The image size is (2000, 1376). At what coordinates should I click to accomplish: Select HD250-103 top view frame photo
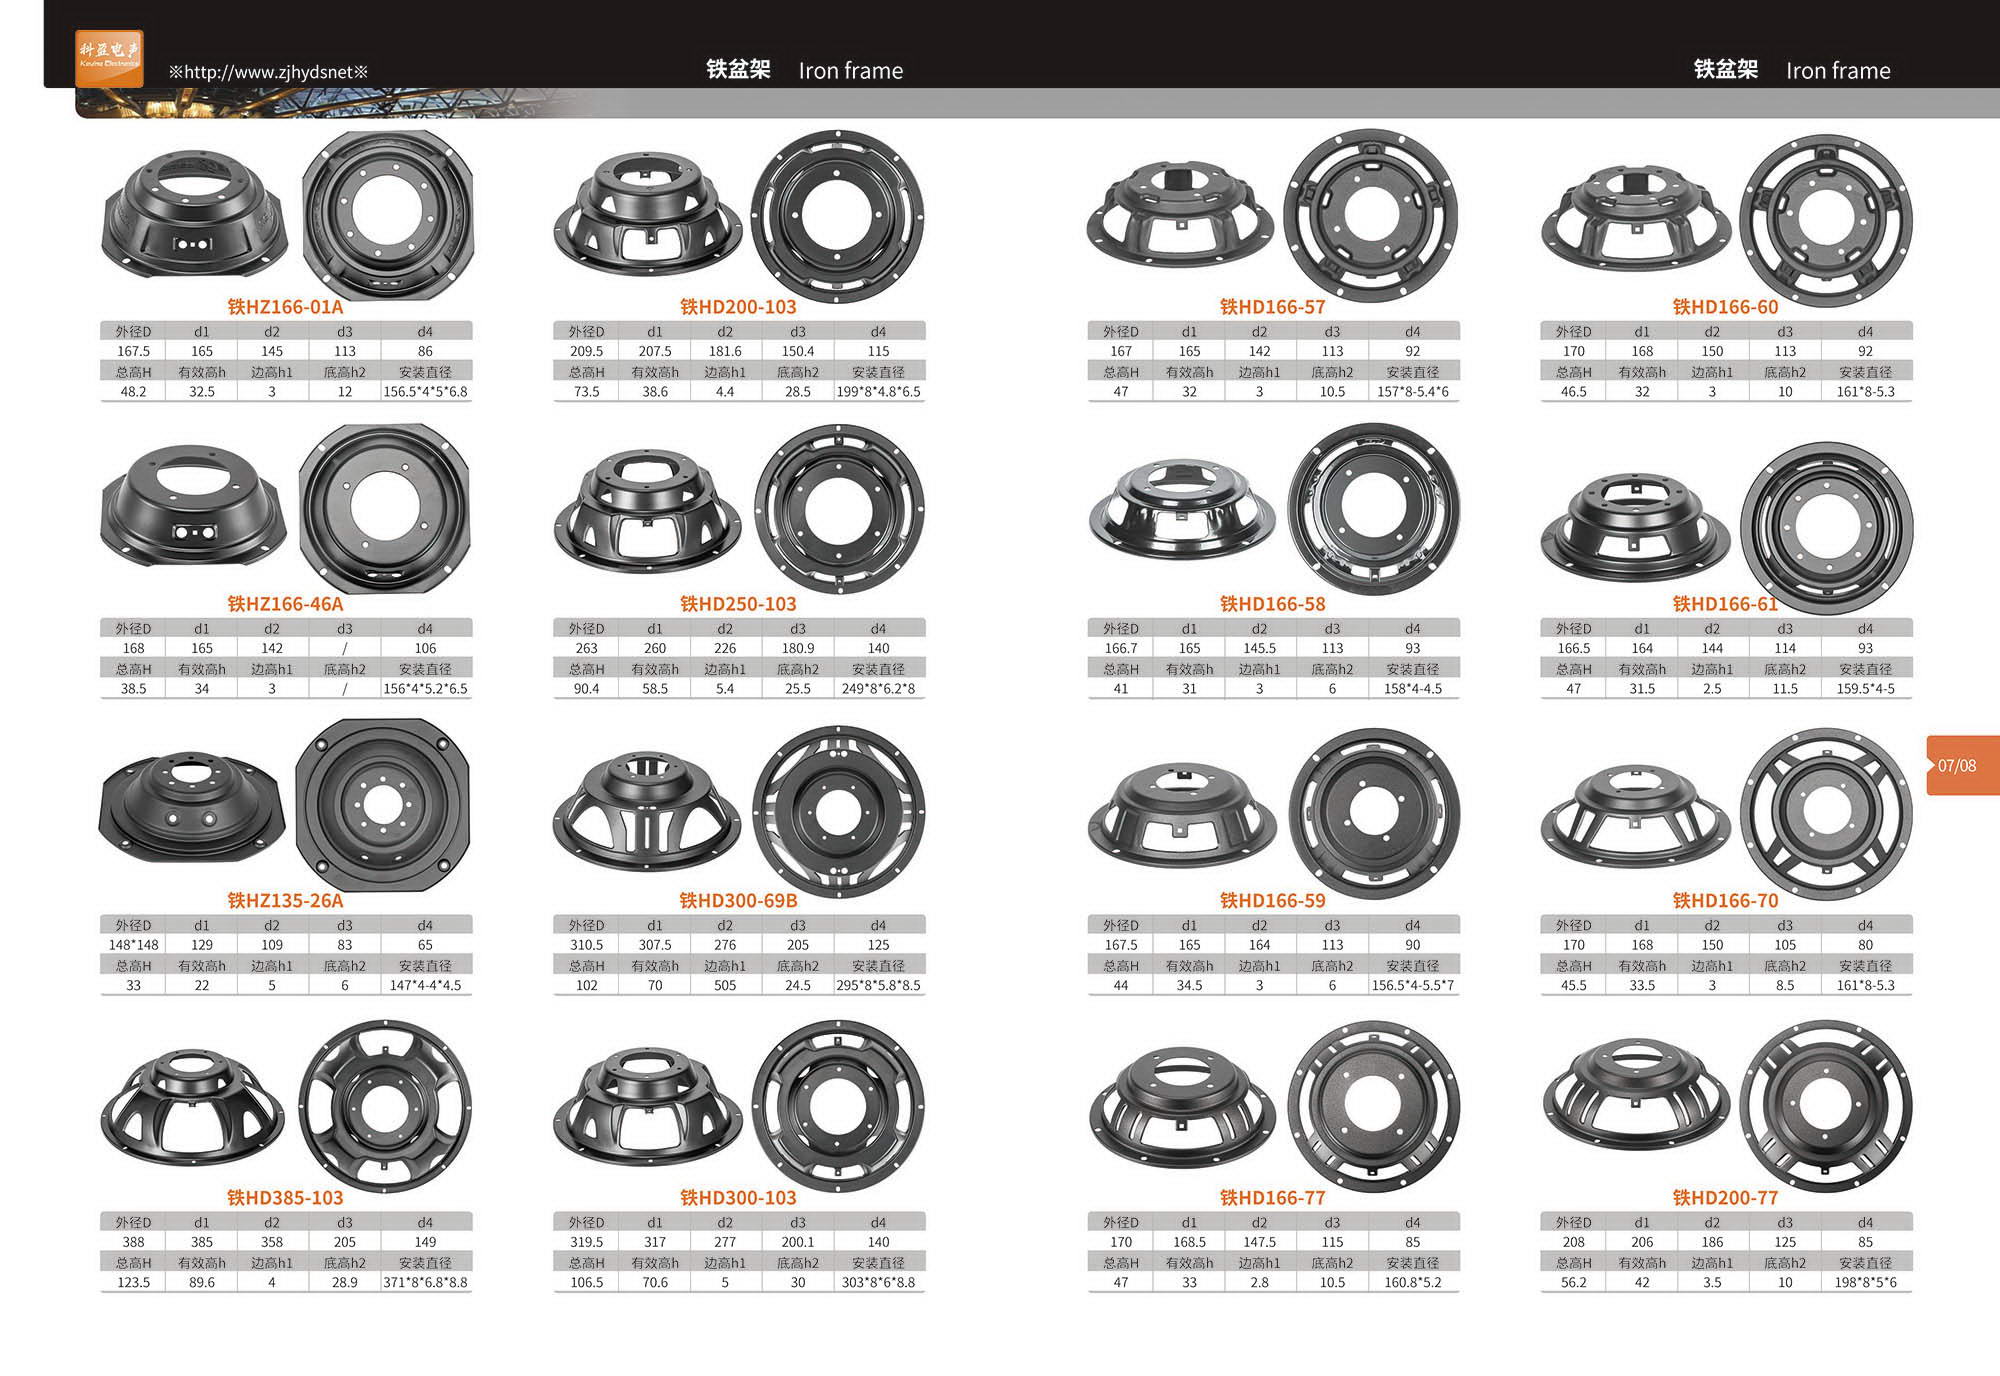click(x=839, y=510)
